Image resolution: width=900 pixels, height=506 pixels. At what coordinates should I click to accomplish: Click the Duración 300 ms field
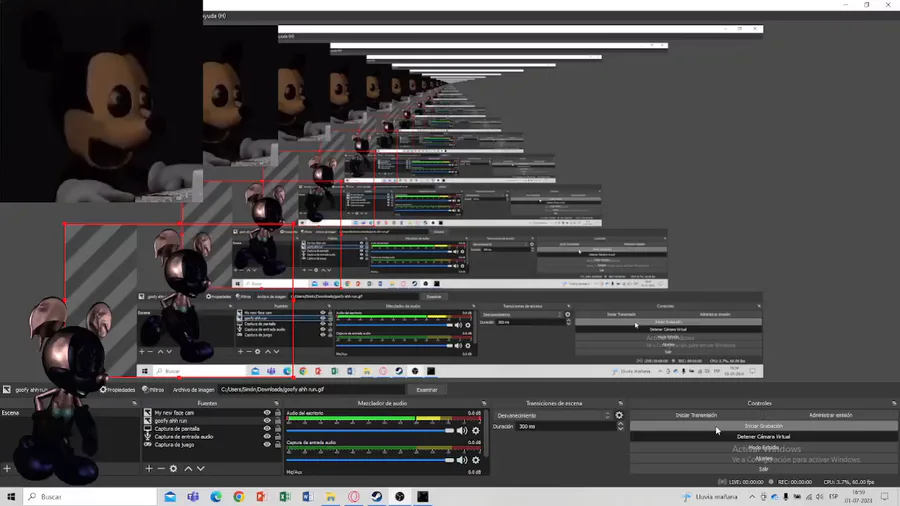(565, 427)
